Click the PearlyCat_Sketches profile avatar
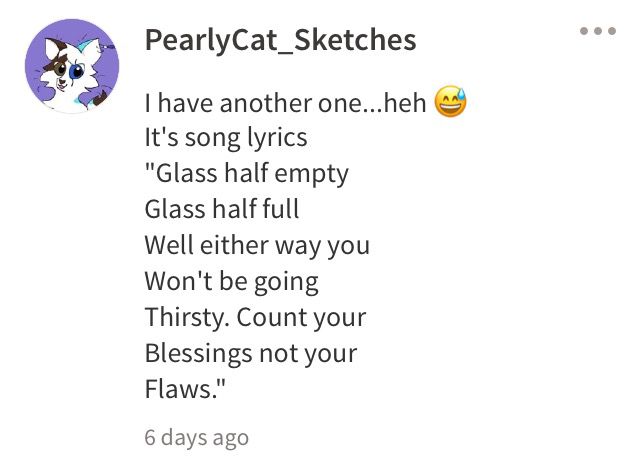Viewport: 640px width, 476px height. (x=72, y=66)
